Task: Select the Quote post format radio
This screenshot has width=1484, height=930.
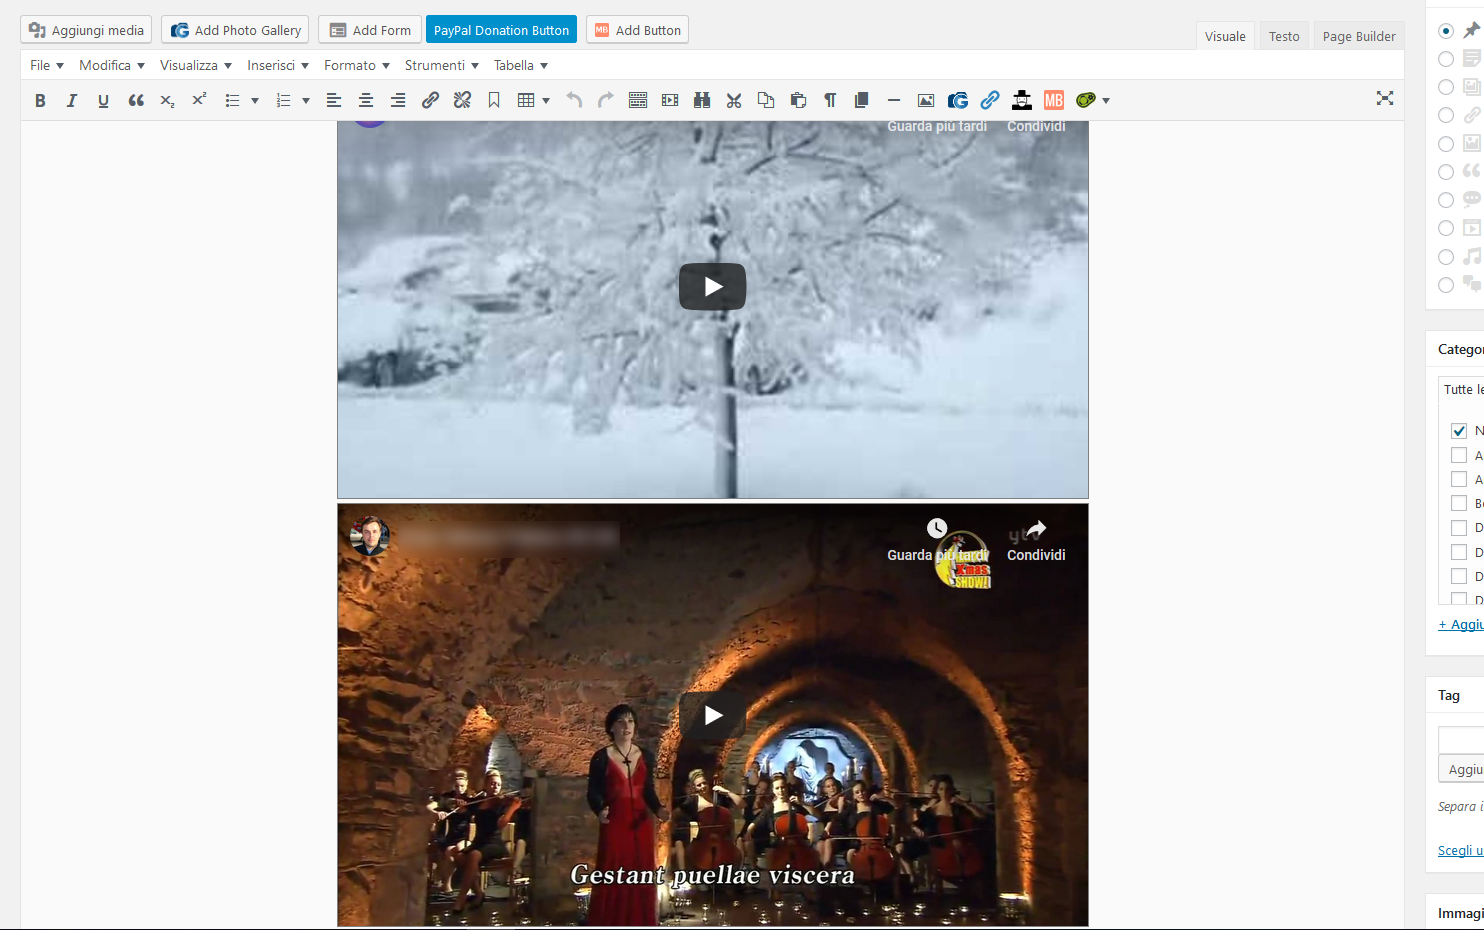Action: [x=1446, y=172]
